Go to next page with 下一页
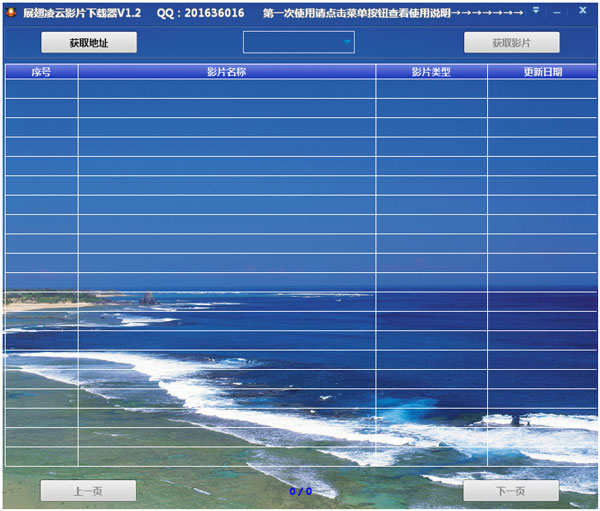Image resolution: width=600 pixels, height=511 pixels. [x=511, y=491]
